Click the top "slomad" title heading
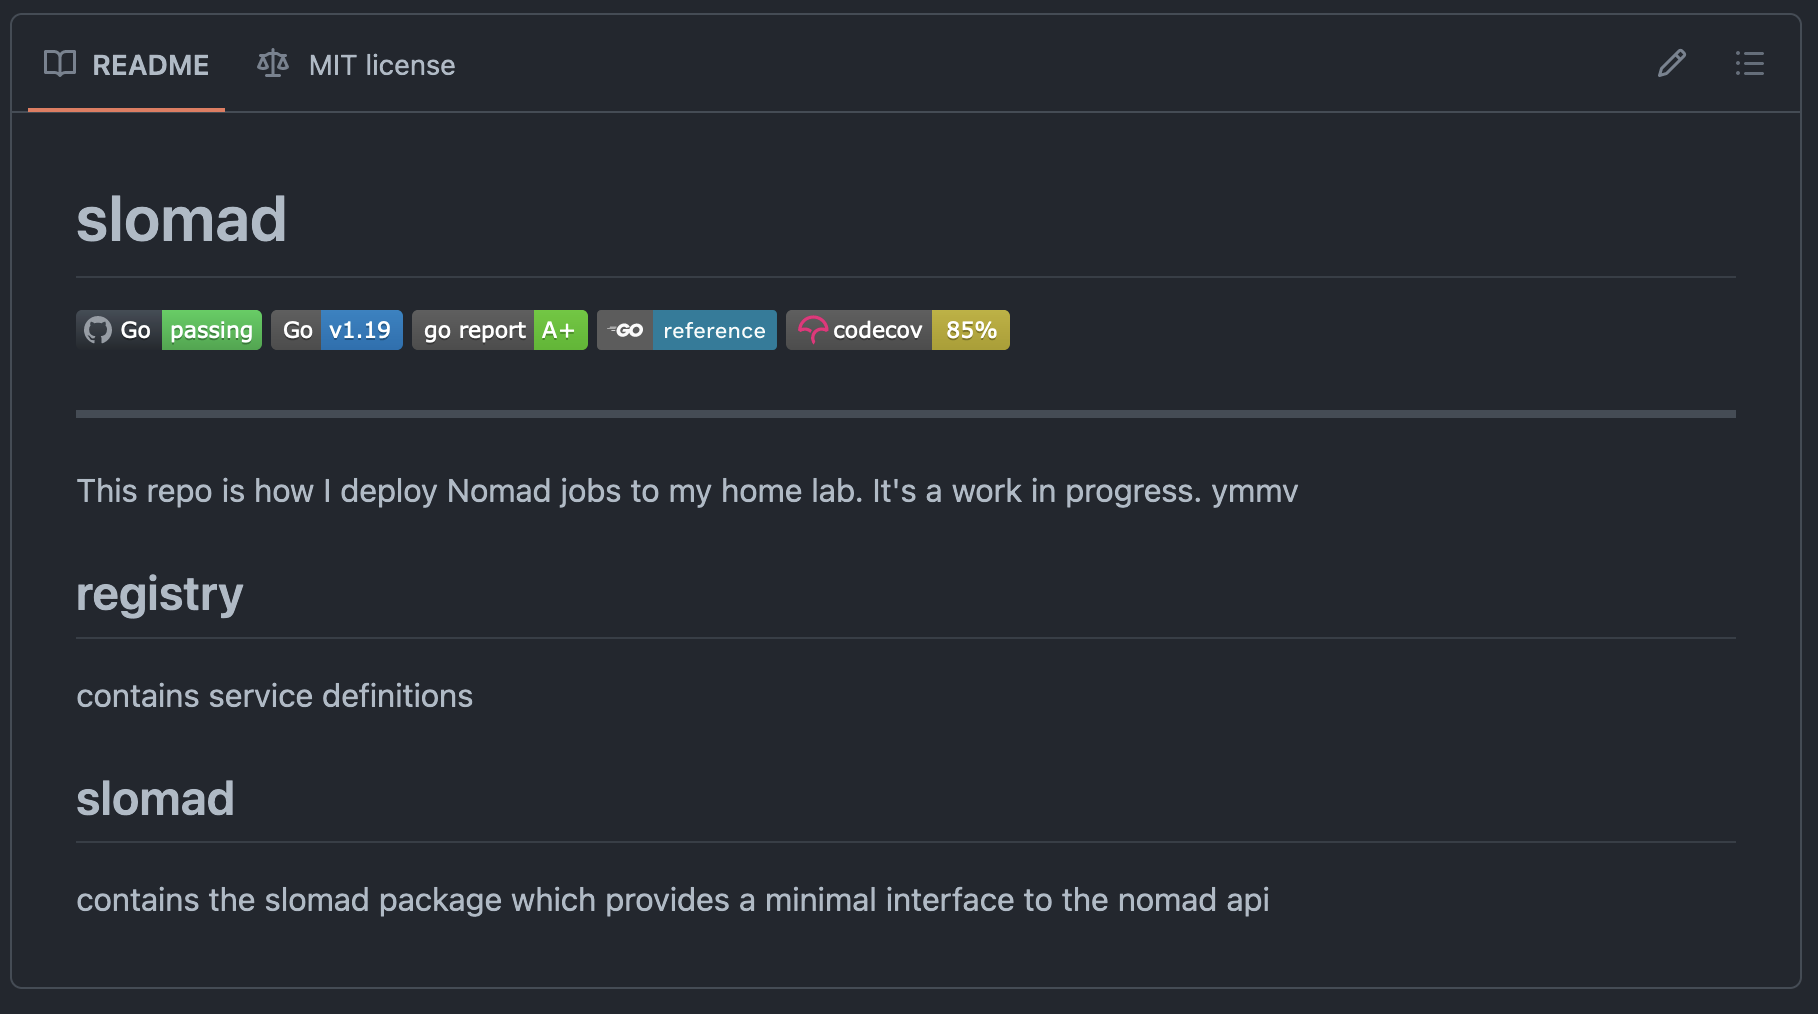This screenshot has width=1818, height=1014. (181, 220)
